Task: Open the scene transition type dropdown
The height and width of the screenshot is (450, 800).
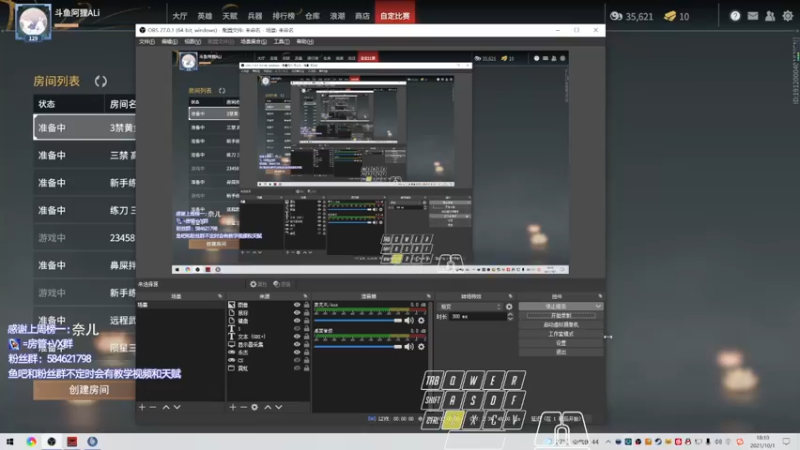Action: [470, 307]
